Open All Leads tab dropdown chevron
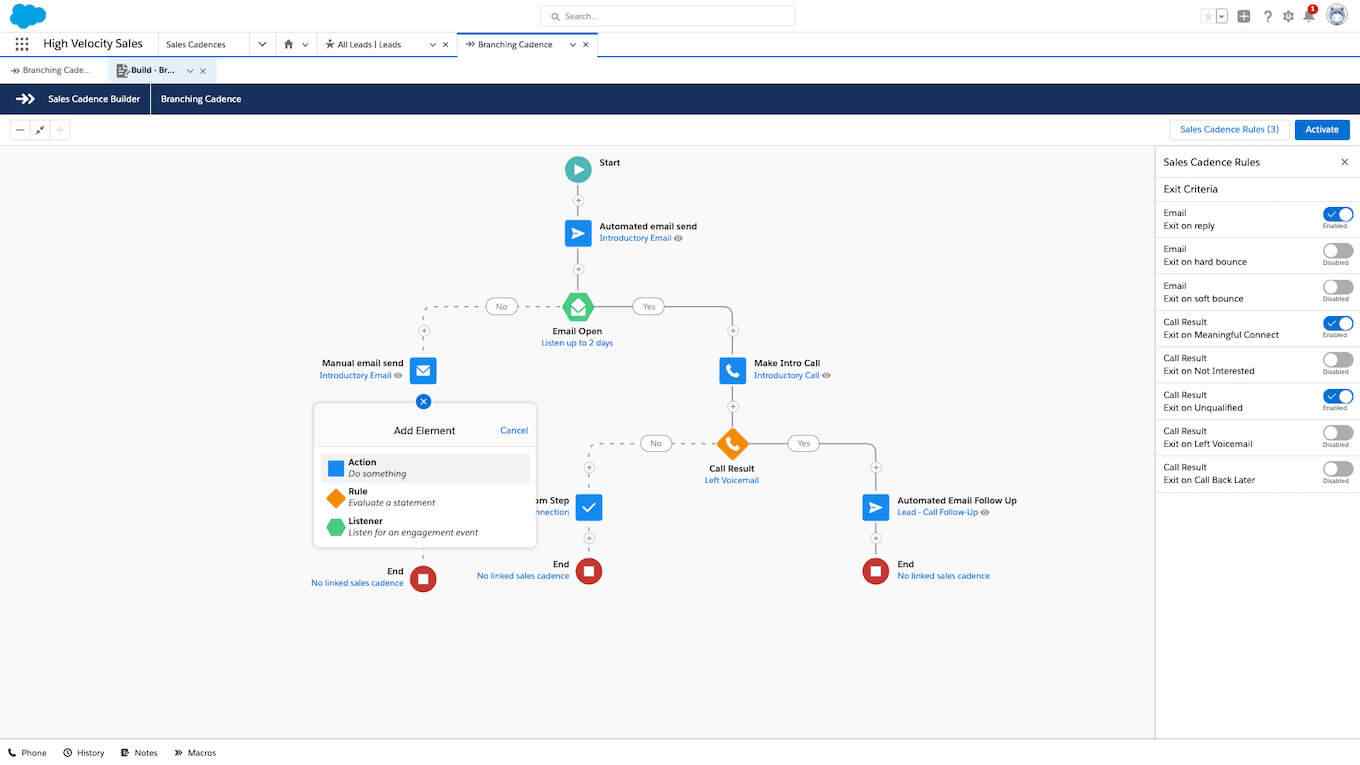The height and width of the screenshot is (765, 1360). [433, 45]
